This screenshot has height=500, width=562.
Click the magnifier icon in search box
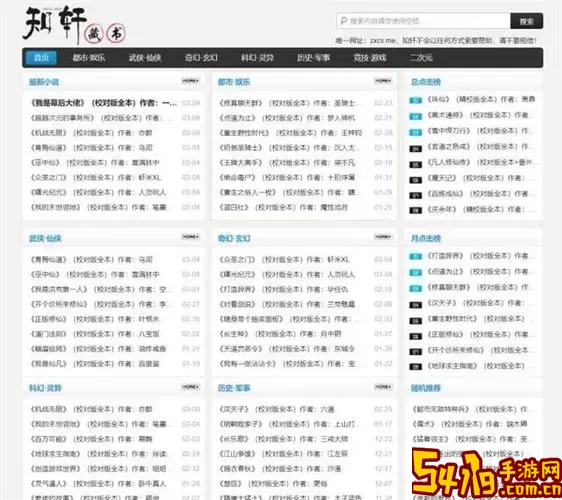coord(343,21)
